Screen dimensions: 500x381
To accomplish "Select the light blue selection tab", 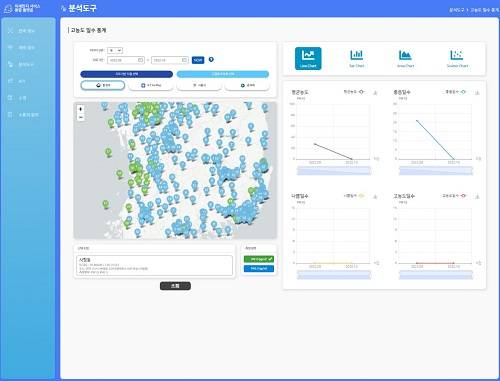I will [223, 74].
